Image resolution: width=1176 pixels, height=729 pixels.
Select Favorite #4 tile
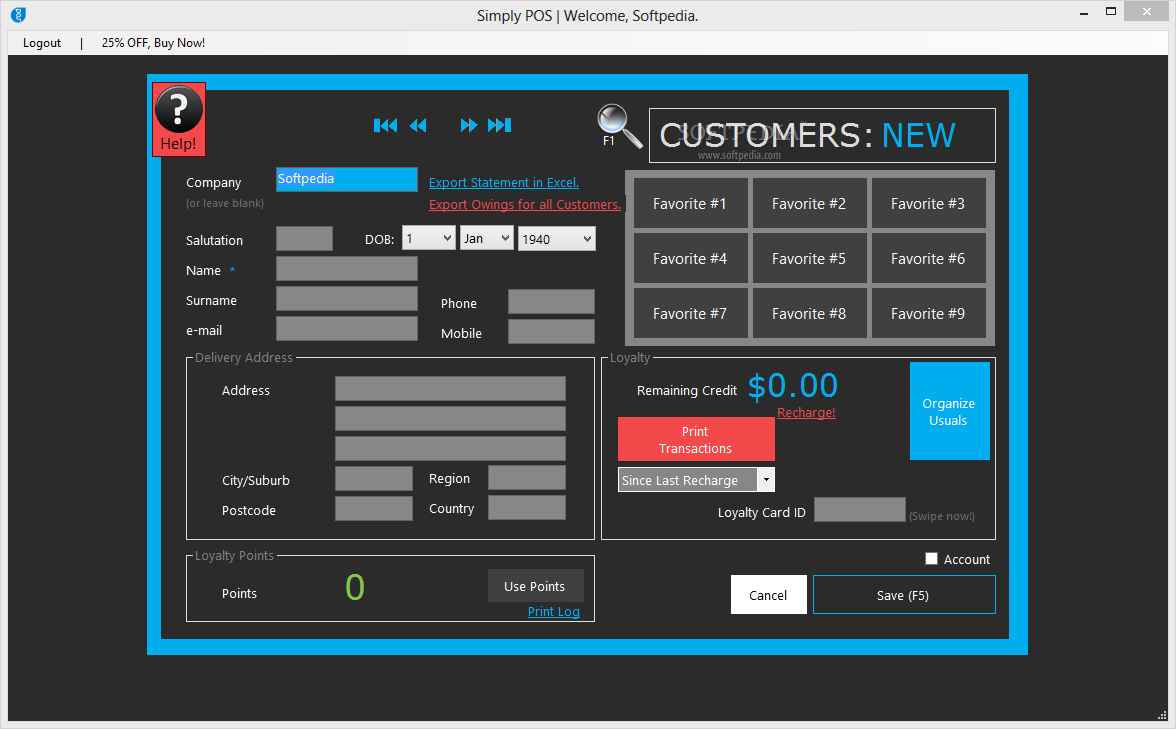point(690,258)
